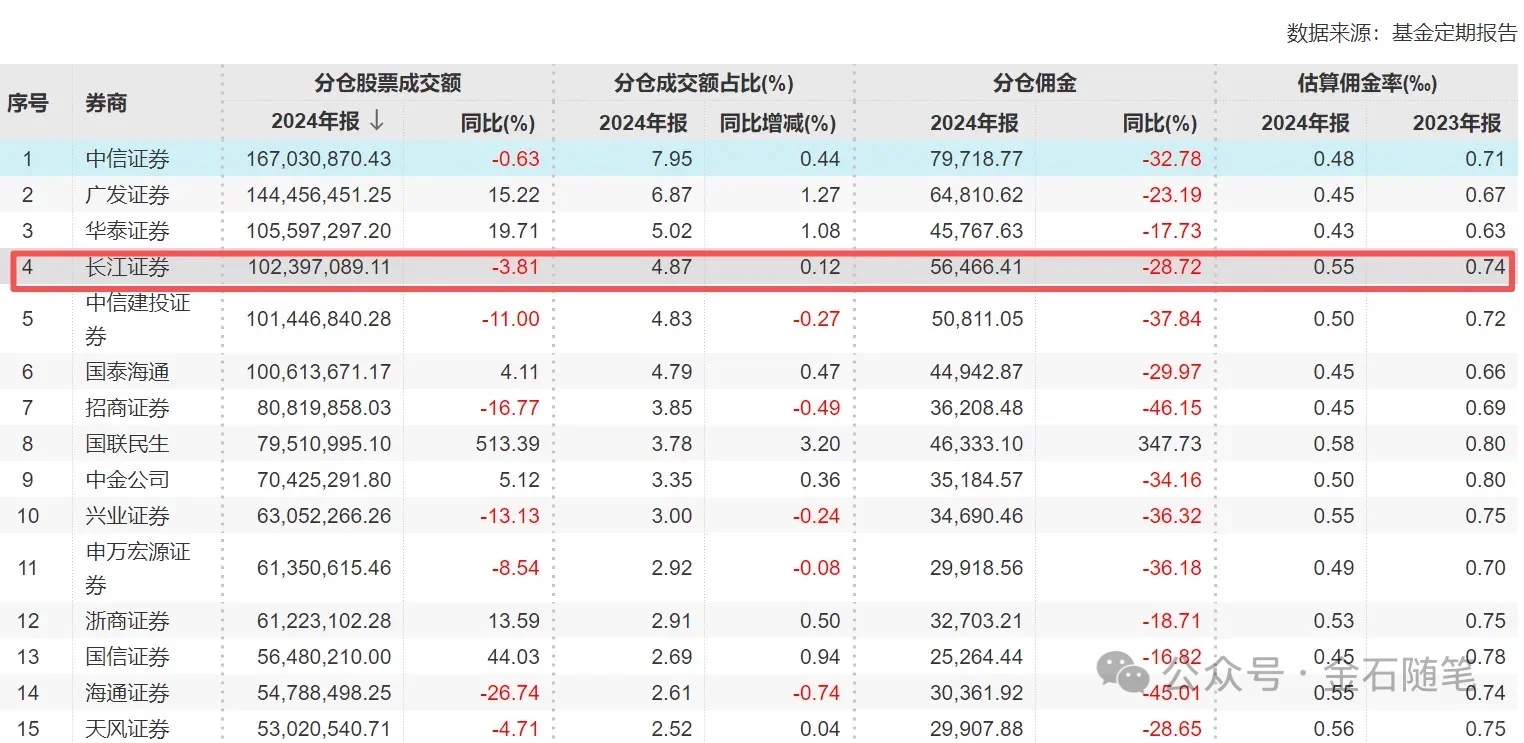
Task: Open 广发证券 broker link
Action: pyautogui.click(x=127, y=195)
